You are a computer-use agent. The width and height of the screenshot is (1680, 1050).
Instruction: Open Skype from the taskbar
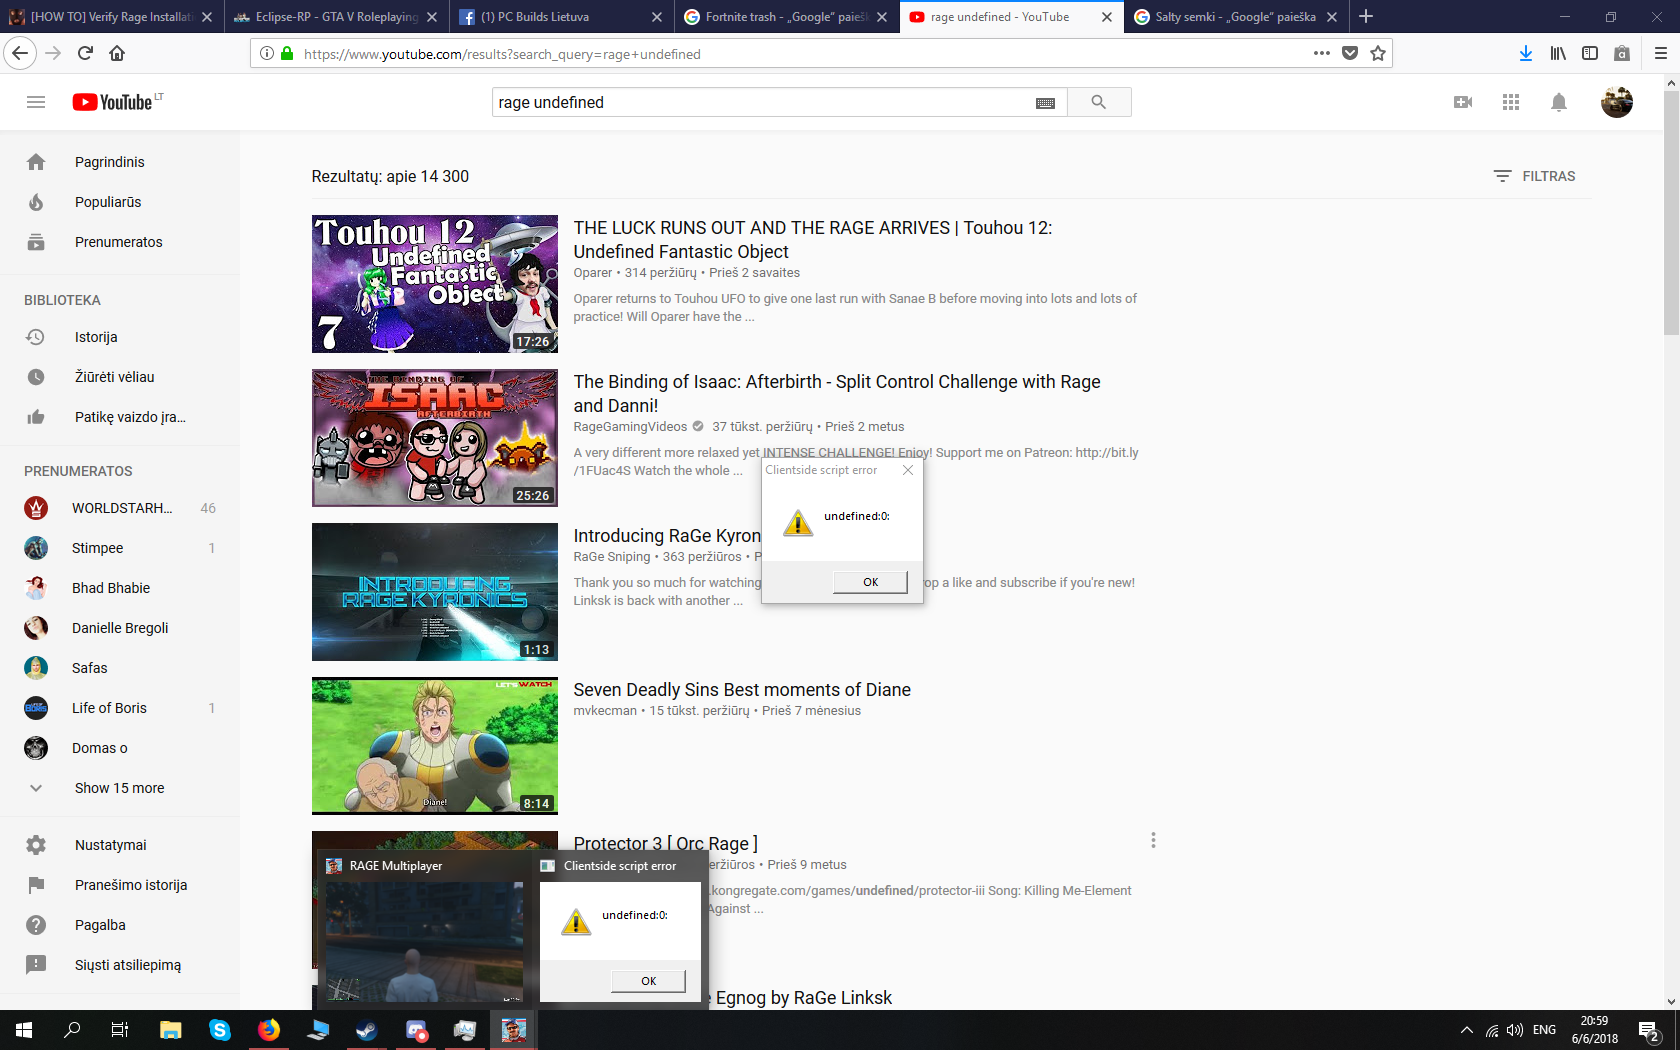tap(220, 1030)
